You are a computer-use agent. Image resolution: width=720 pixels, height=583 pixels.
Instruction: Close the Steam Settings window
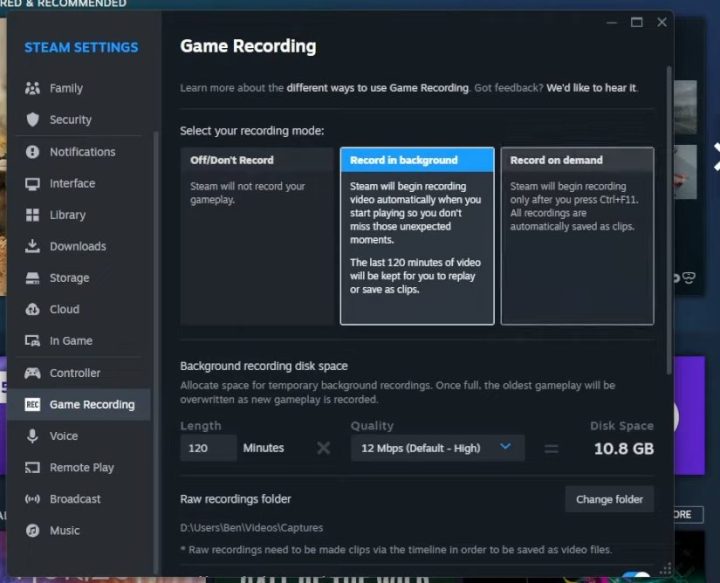662,22
